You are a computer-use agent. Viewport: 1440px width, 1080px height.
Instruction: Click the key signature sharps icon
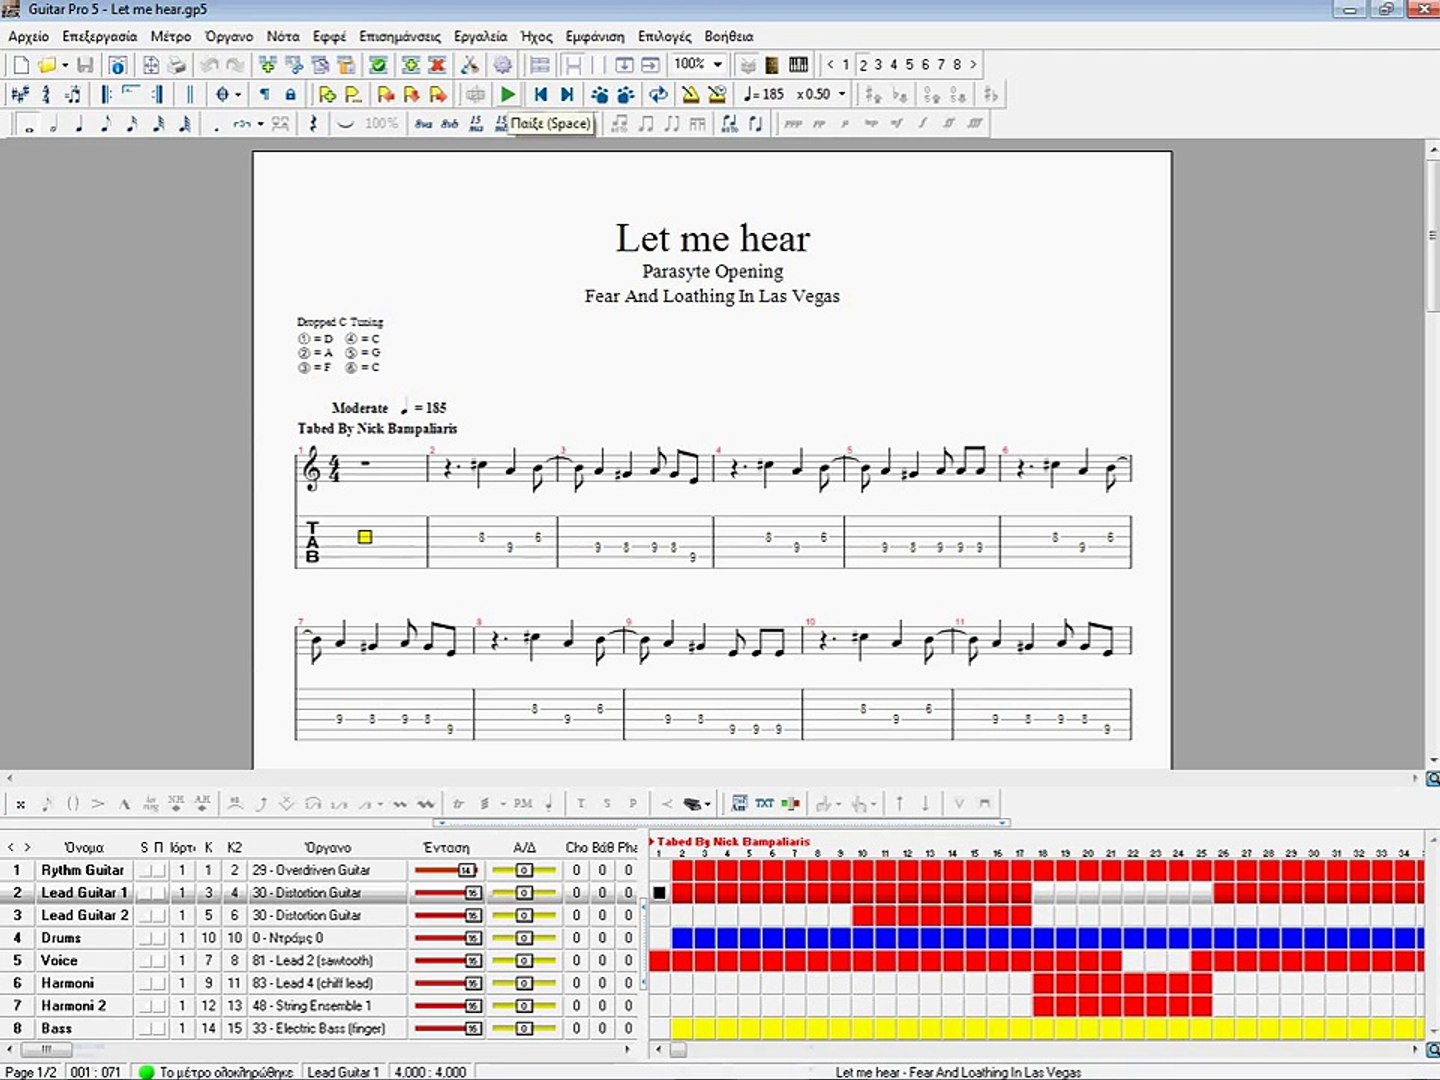[x=19, y=94]
